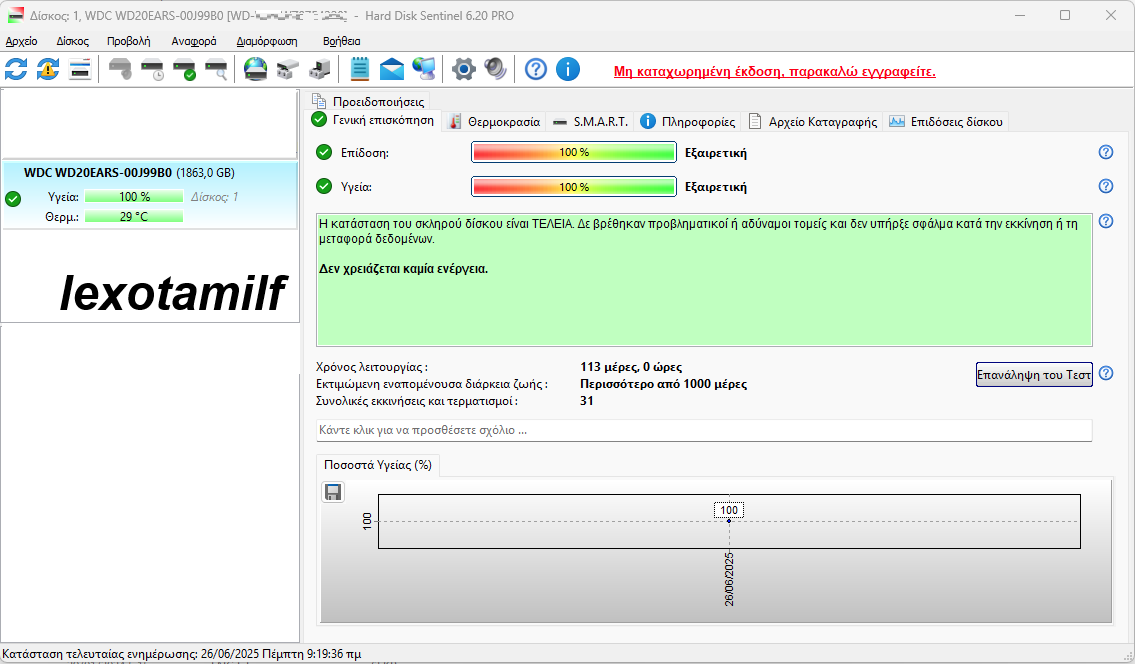Click the disk panel window icon in toolbar
This screenshot has width=1135, height=664.
click(80, 70)
